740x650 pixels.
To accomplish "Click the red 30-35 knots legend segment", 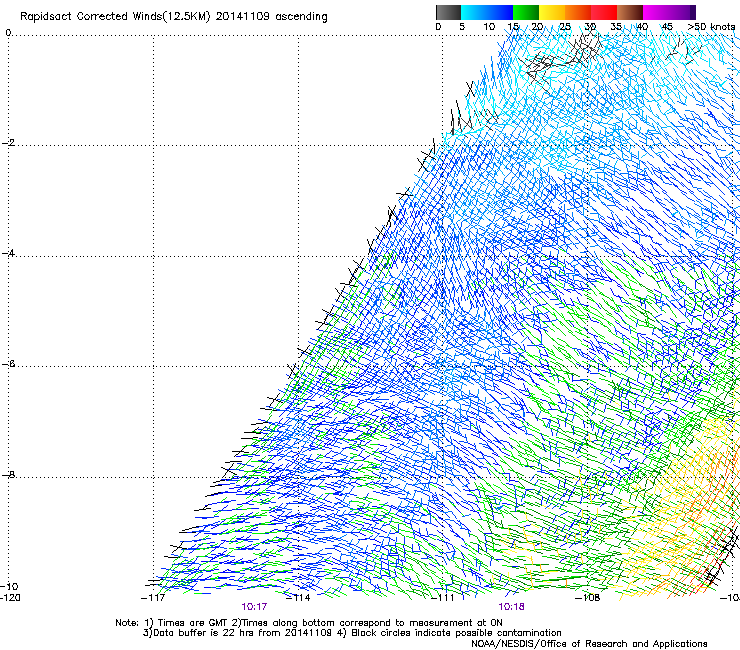I will tap(604, 12).
